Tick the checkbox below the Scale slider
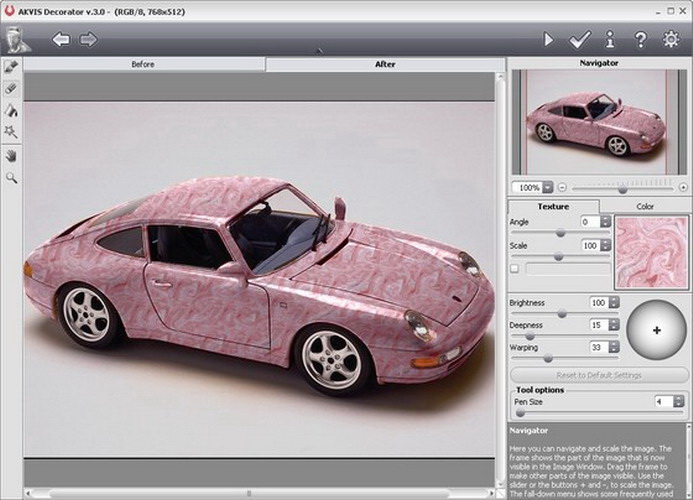 coord(514,268)
